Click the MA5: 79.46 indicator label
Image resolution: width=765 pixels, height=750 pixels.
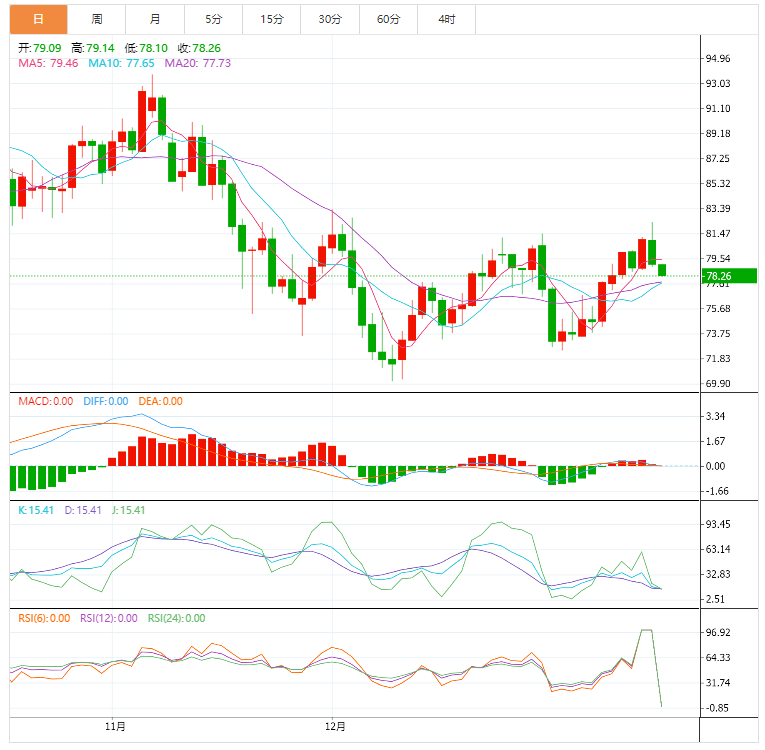[x=48, y=63]
